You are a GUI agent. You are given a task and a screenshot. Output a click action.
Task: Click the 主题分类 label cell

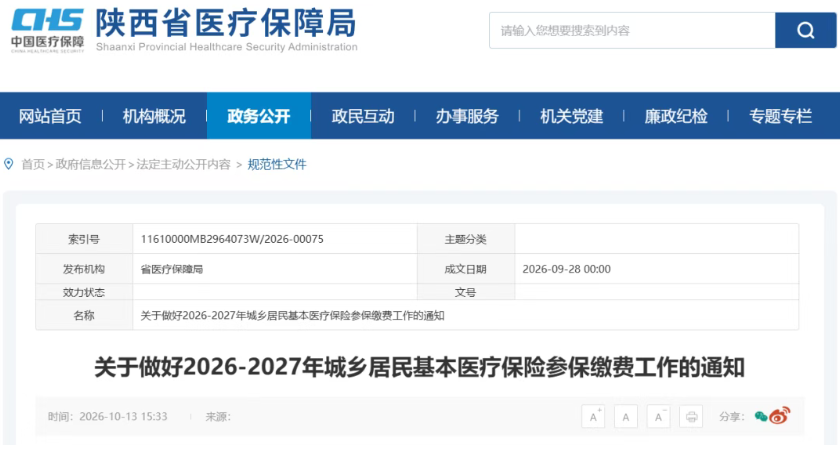pyautogui.click(x=466, y=239)
